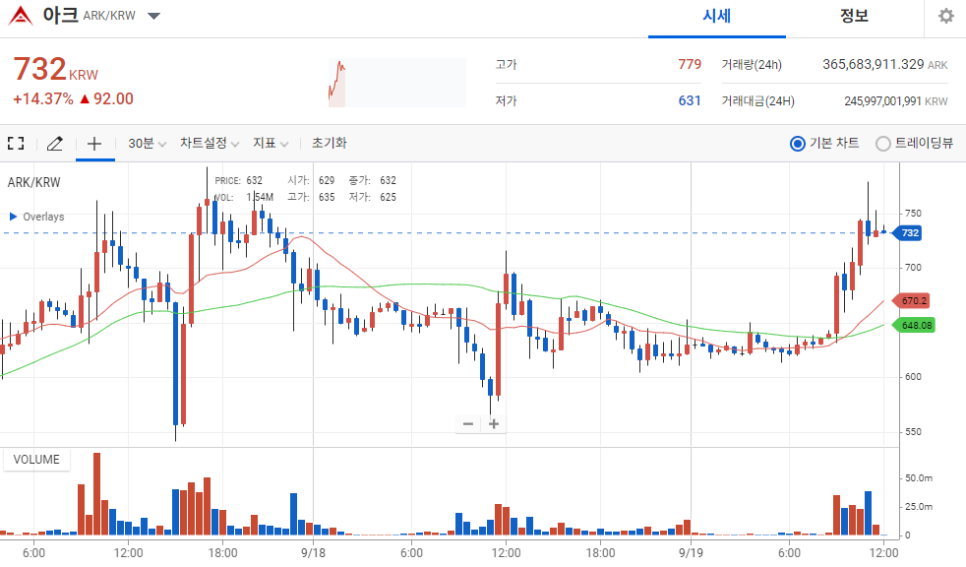966x567 pixels.
Task: Open the 차트설정 dropdown
Action: tap(209, 144)
